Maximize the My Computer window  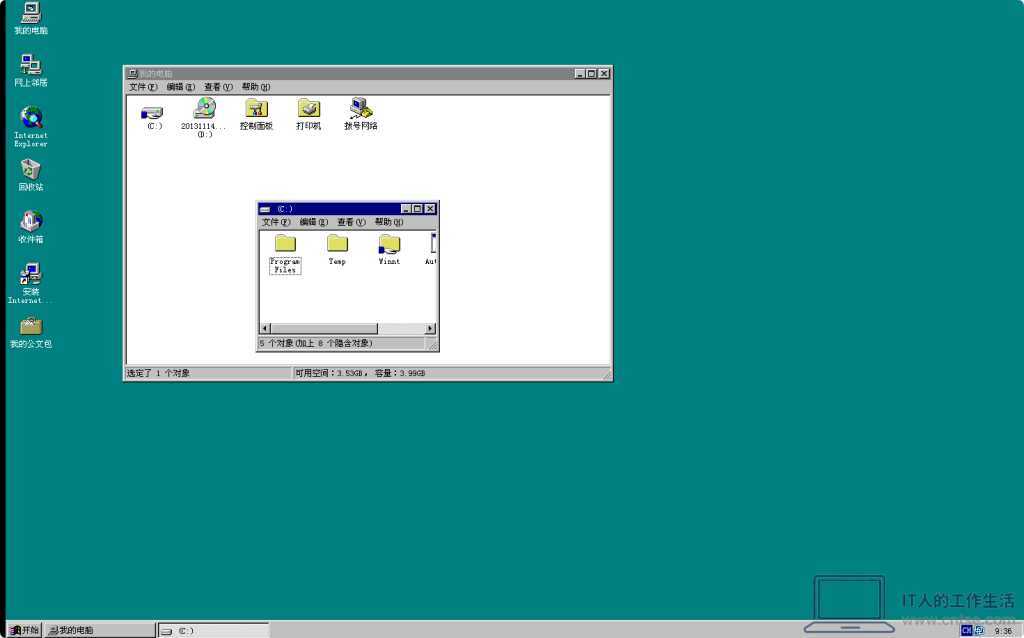[x=591, y=74]
